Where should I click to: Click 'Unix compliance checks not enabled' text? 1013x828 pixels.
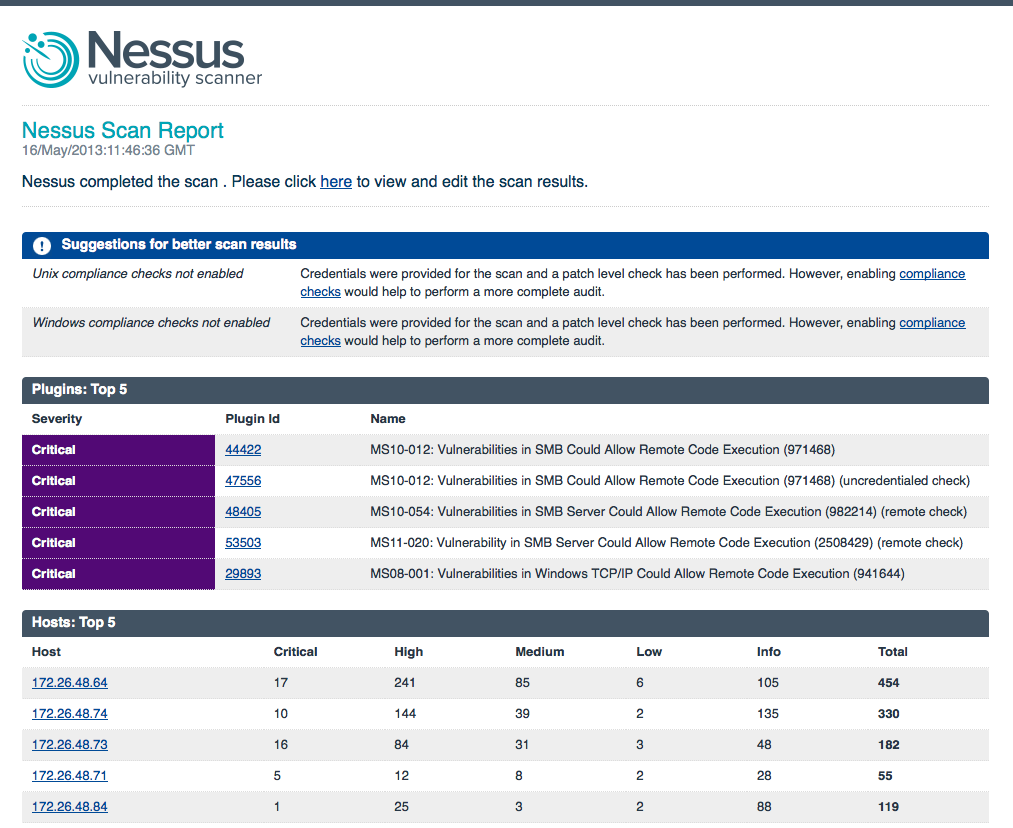[x=138, y=273]
